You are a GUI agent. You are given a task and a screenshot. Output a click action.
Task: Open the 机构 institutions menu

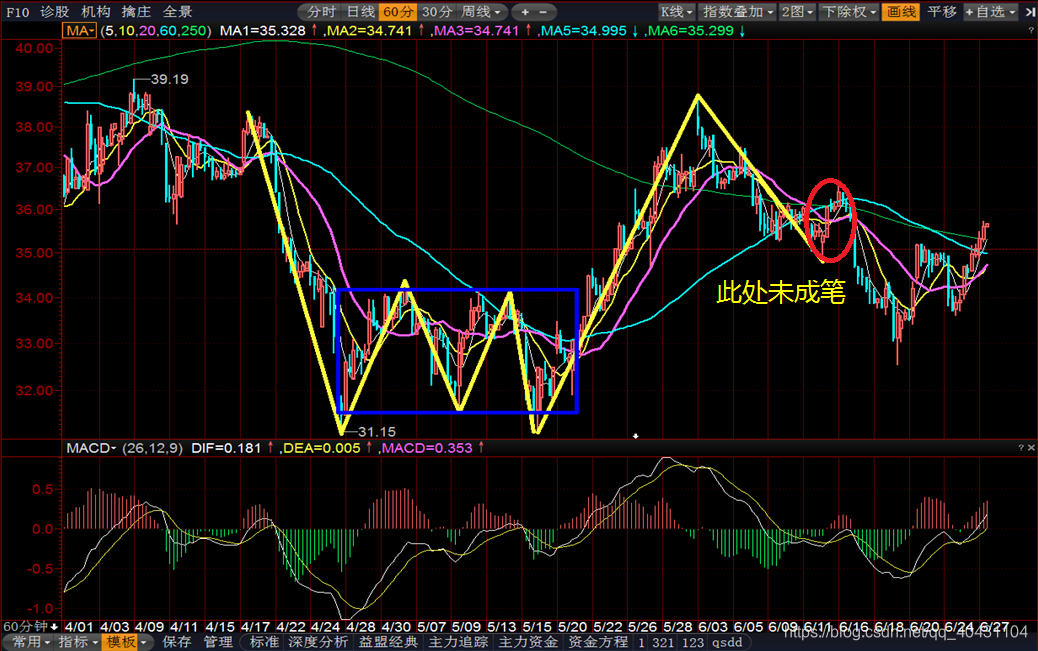[95, 12]
